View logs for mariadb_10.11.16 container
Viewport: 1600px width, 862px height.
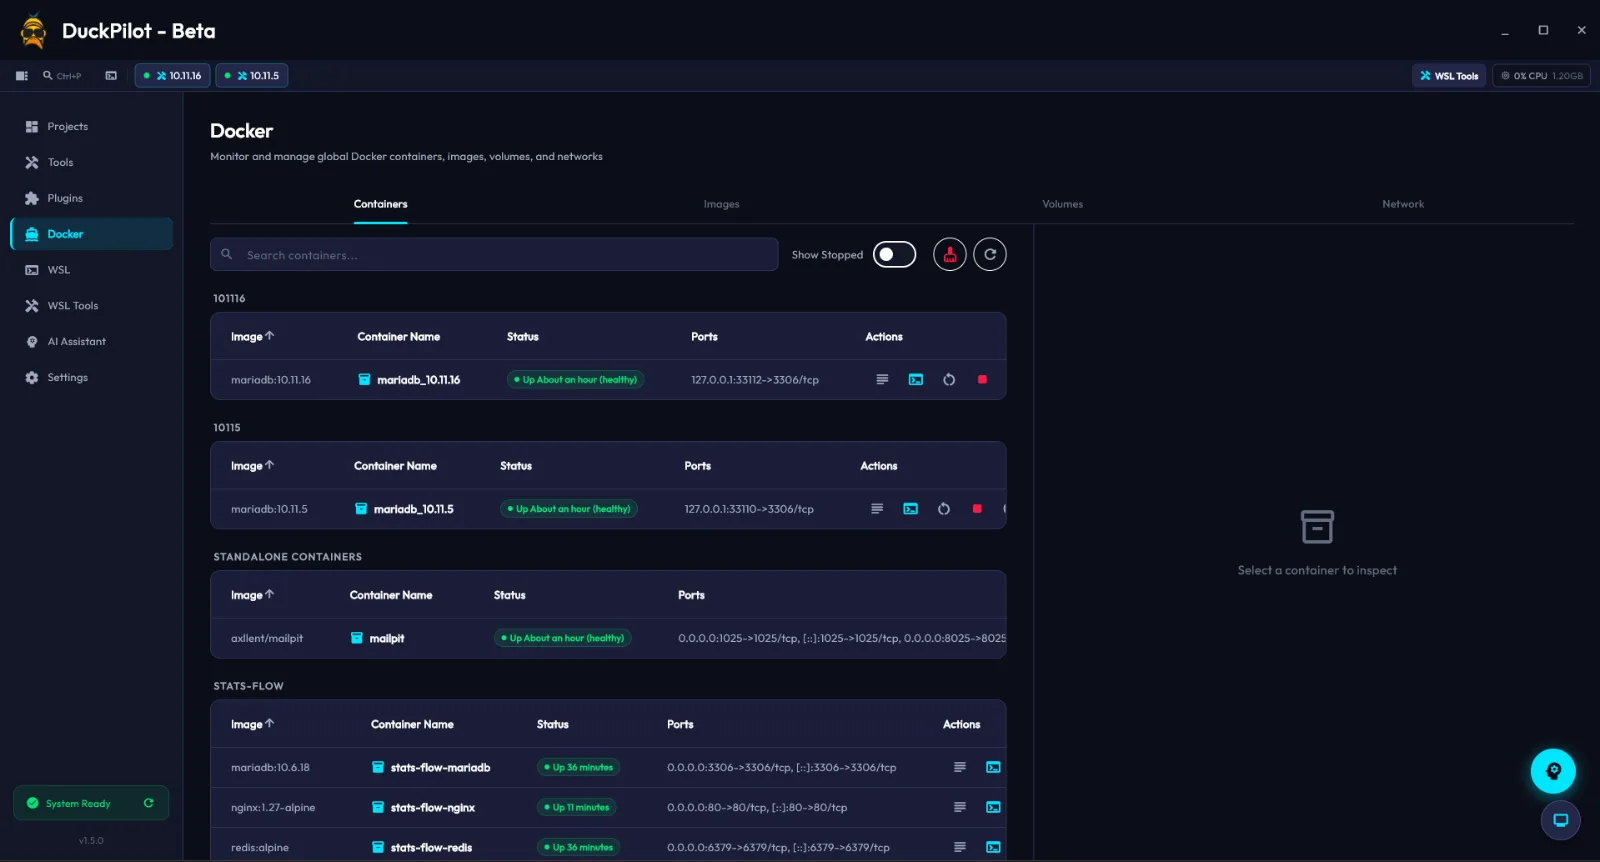pyautogui.click(x=882, y=380)
